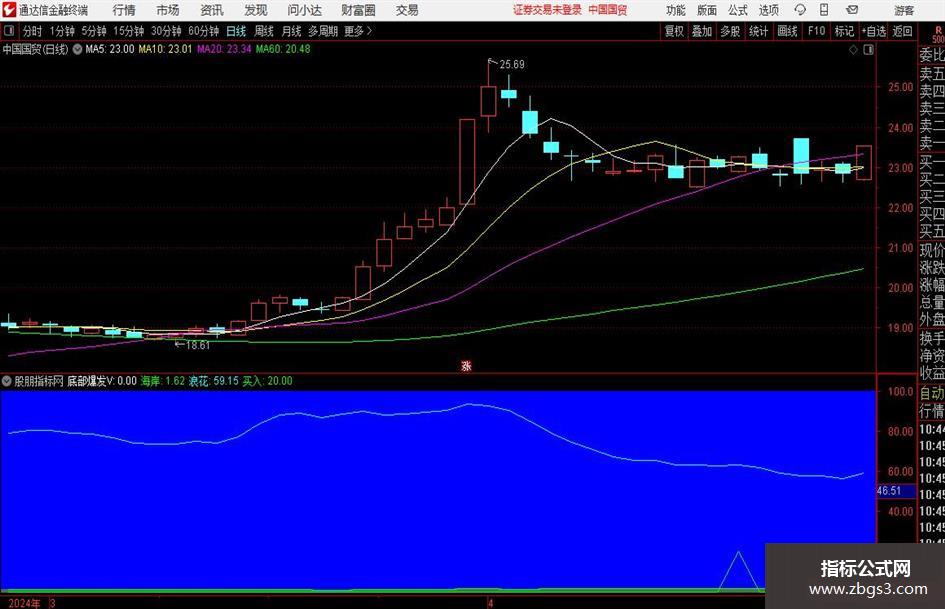Switch to 月线 monthly tab

tap(291, 31)
